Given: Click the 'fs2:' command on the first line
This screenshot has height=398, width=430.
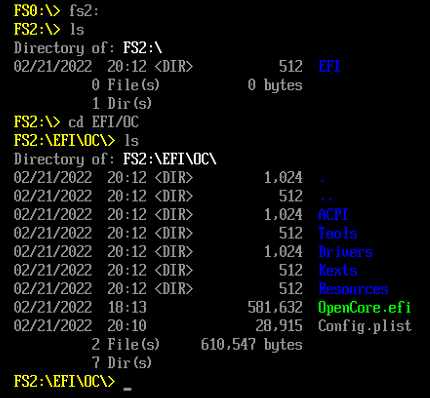Looking at the screenshot, I should pyautogui.click(x=84, y=11).
